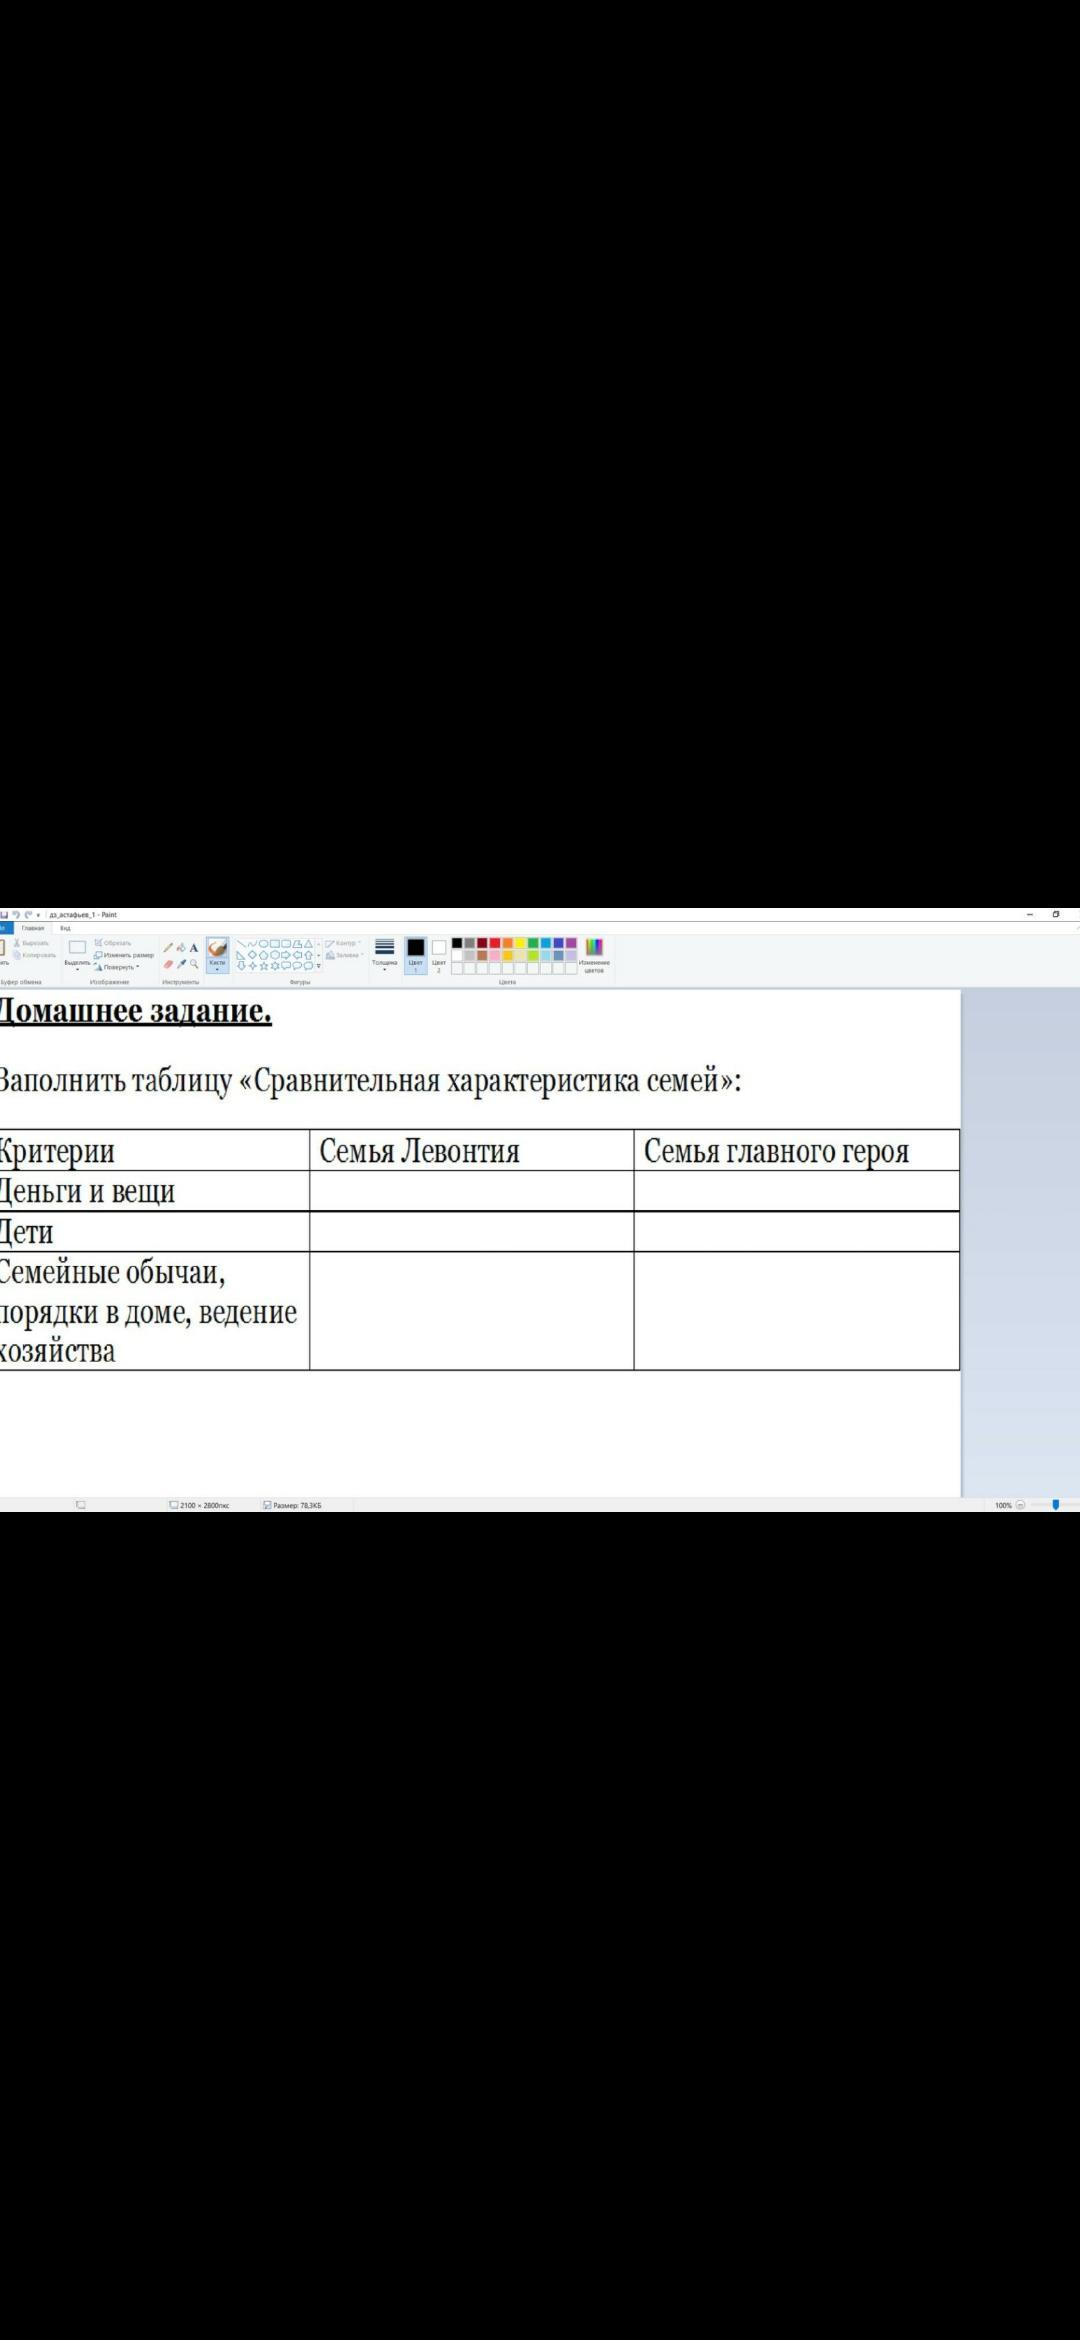Pick the yellow color swatch
The image size is (1080, 2340).
click(x=520, y=943)
